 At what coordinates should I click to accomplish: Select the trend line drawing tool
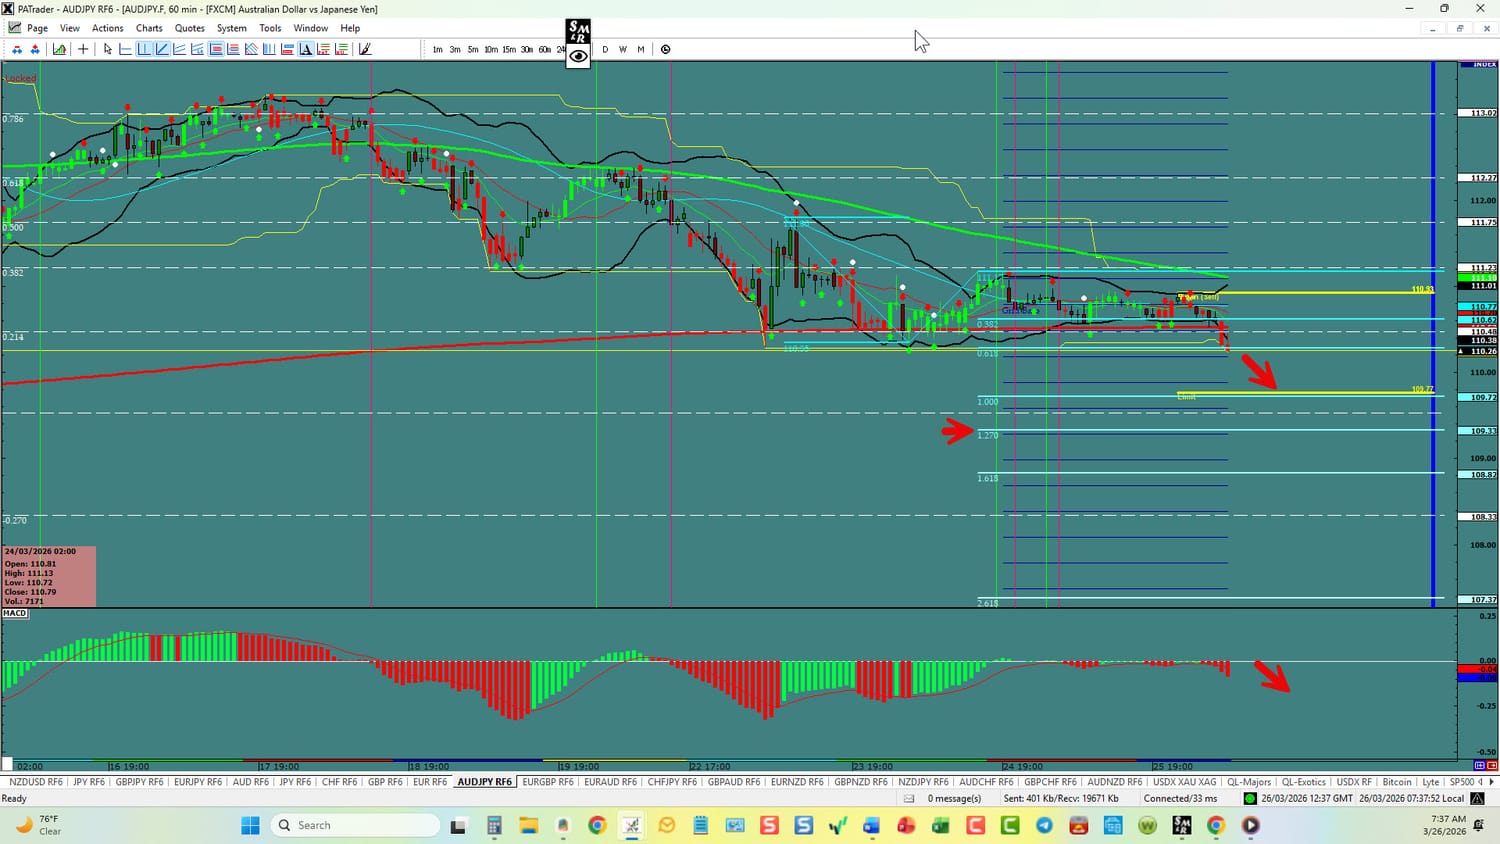coord(162,49)
